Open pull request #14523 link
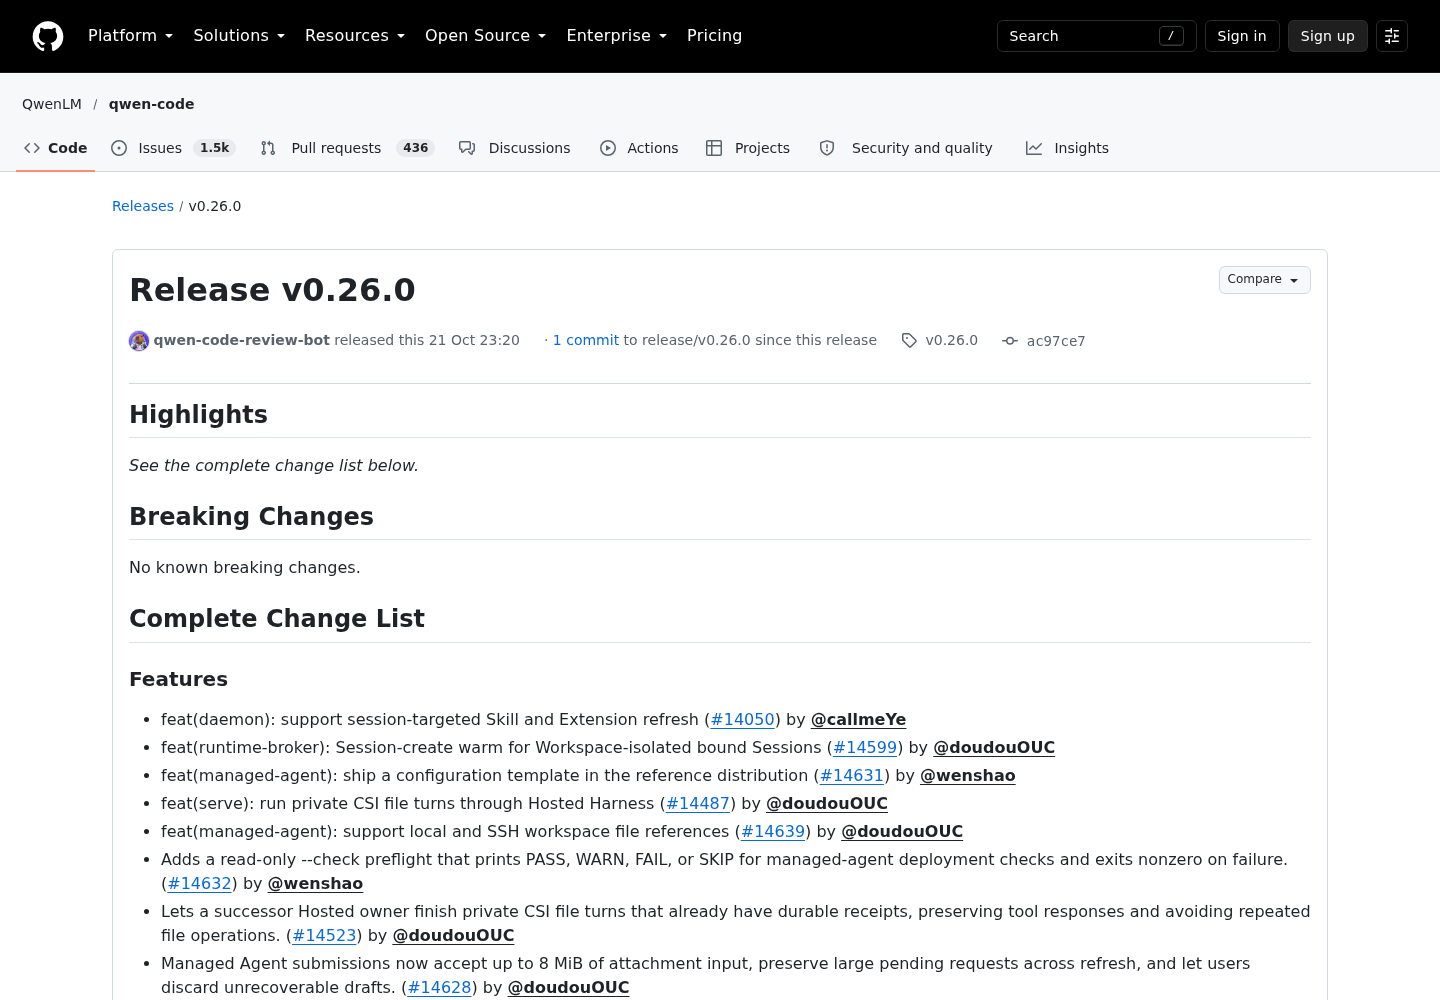1440x1000 pixels. click(325, 936)
